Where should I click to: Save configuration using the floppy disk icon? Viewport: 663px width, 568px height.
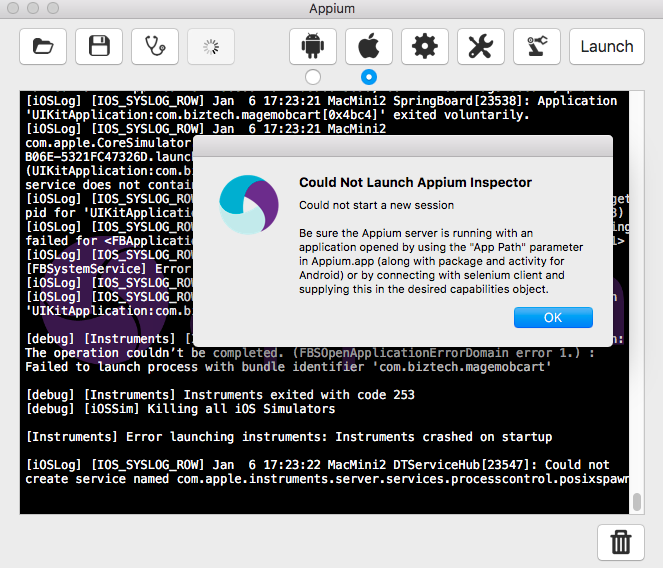[99, 47]
